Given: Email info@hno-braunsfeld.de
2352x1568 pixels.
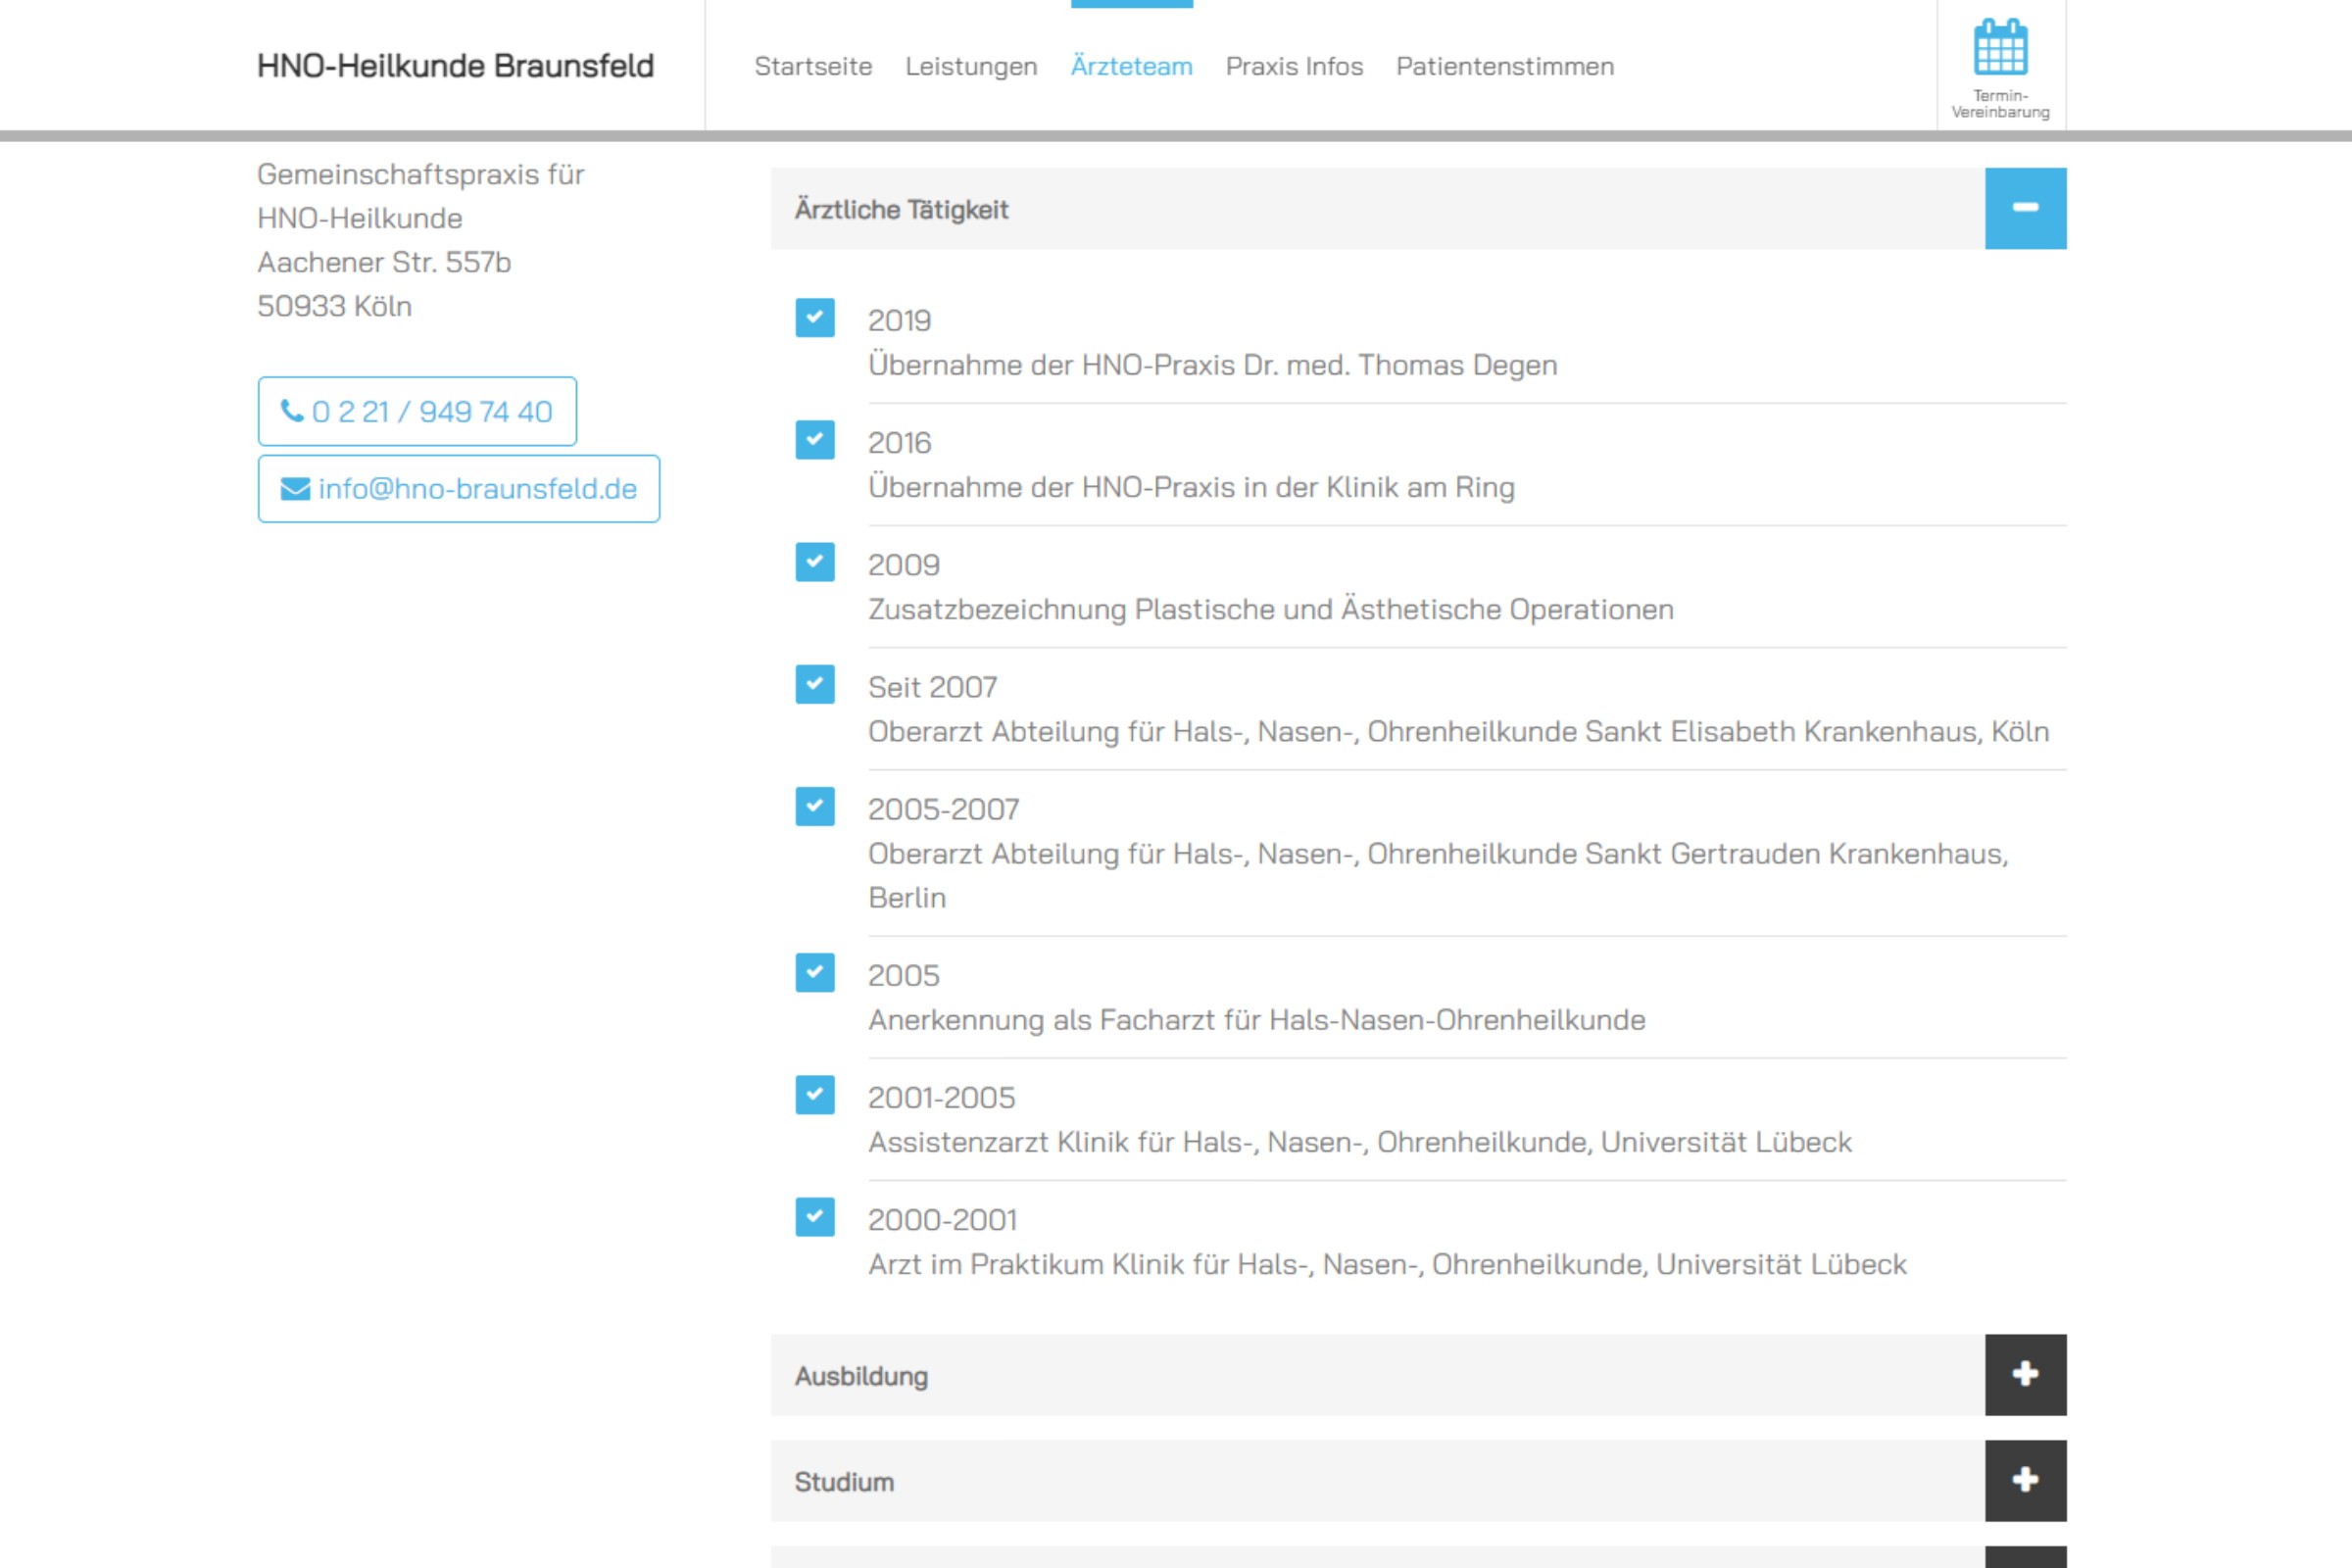Looking at the screenshot, I should pyautogui.click(x=477, y=489).
